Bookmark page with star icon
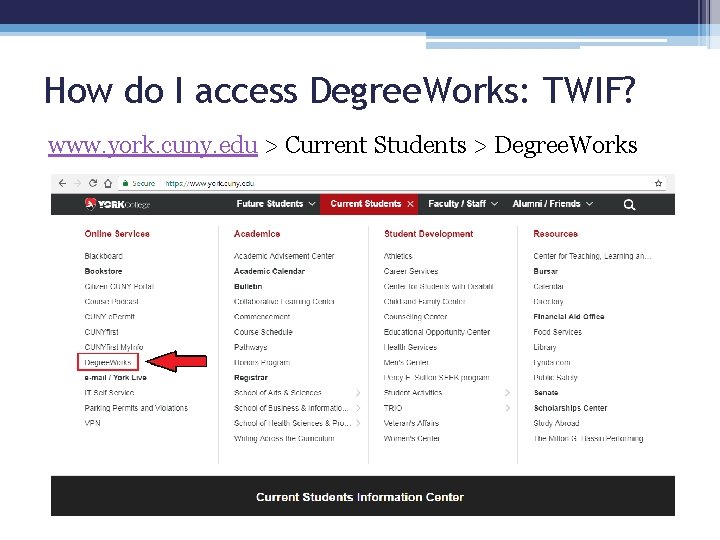The width and height of the screenshot is (720, 540). point(658,183)
